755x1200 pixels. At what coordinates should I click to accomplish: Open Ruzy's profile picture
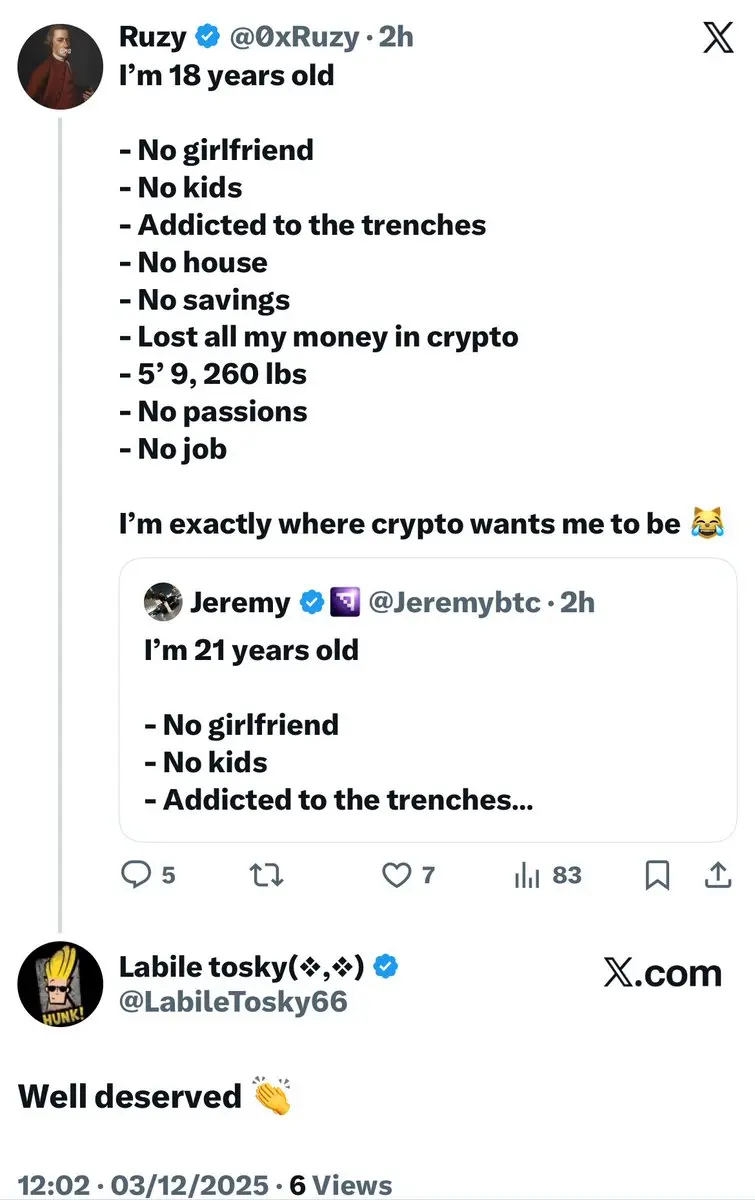click(61, 66)
